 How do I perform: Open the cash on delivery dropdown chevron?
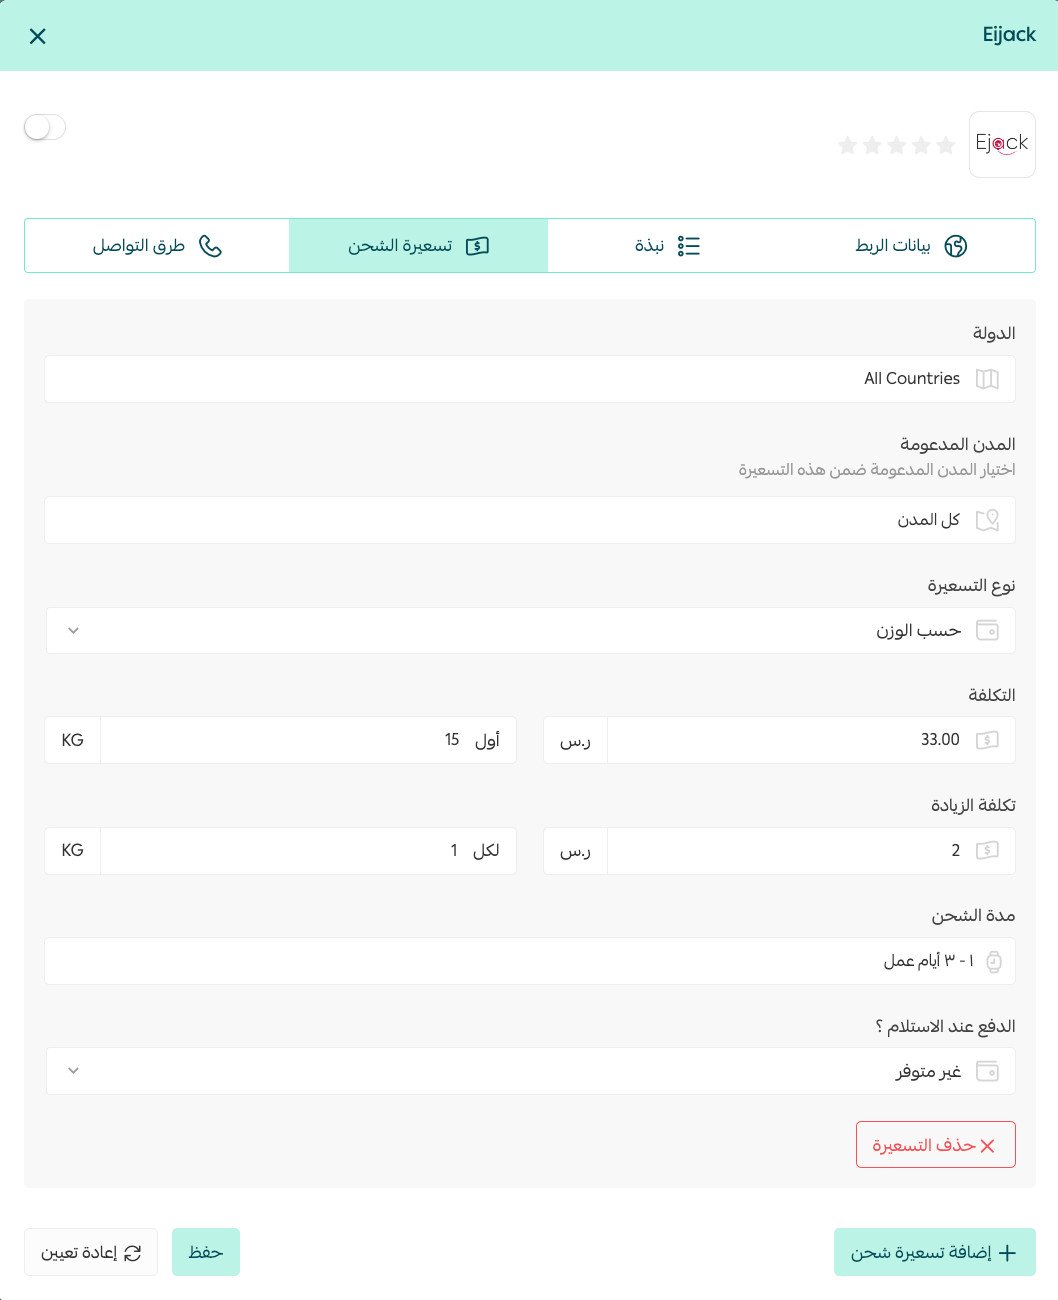73,1071
